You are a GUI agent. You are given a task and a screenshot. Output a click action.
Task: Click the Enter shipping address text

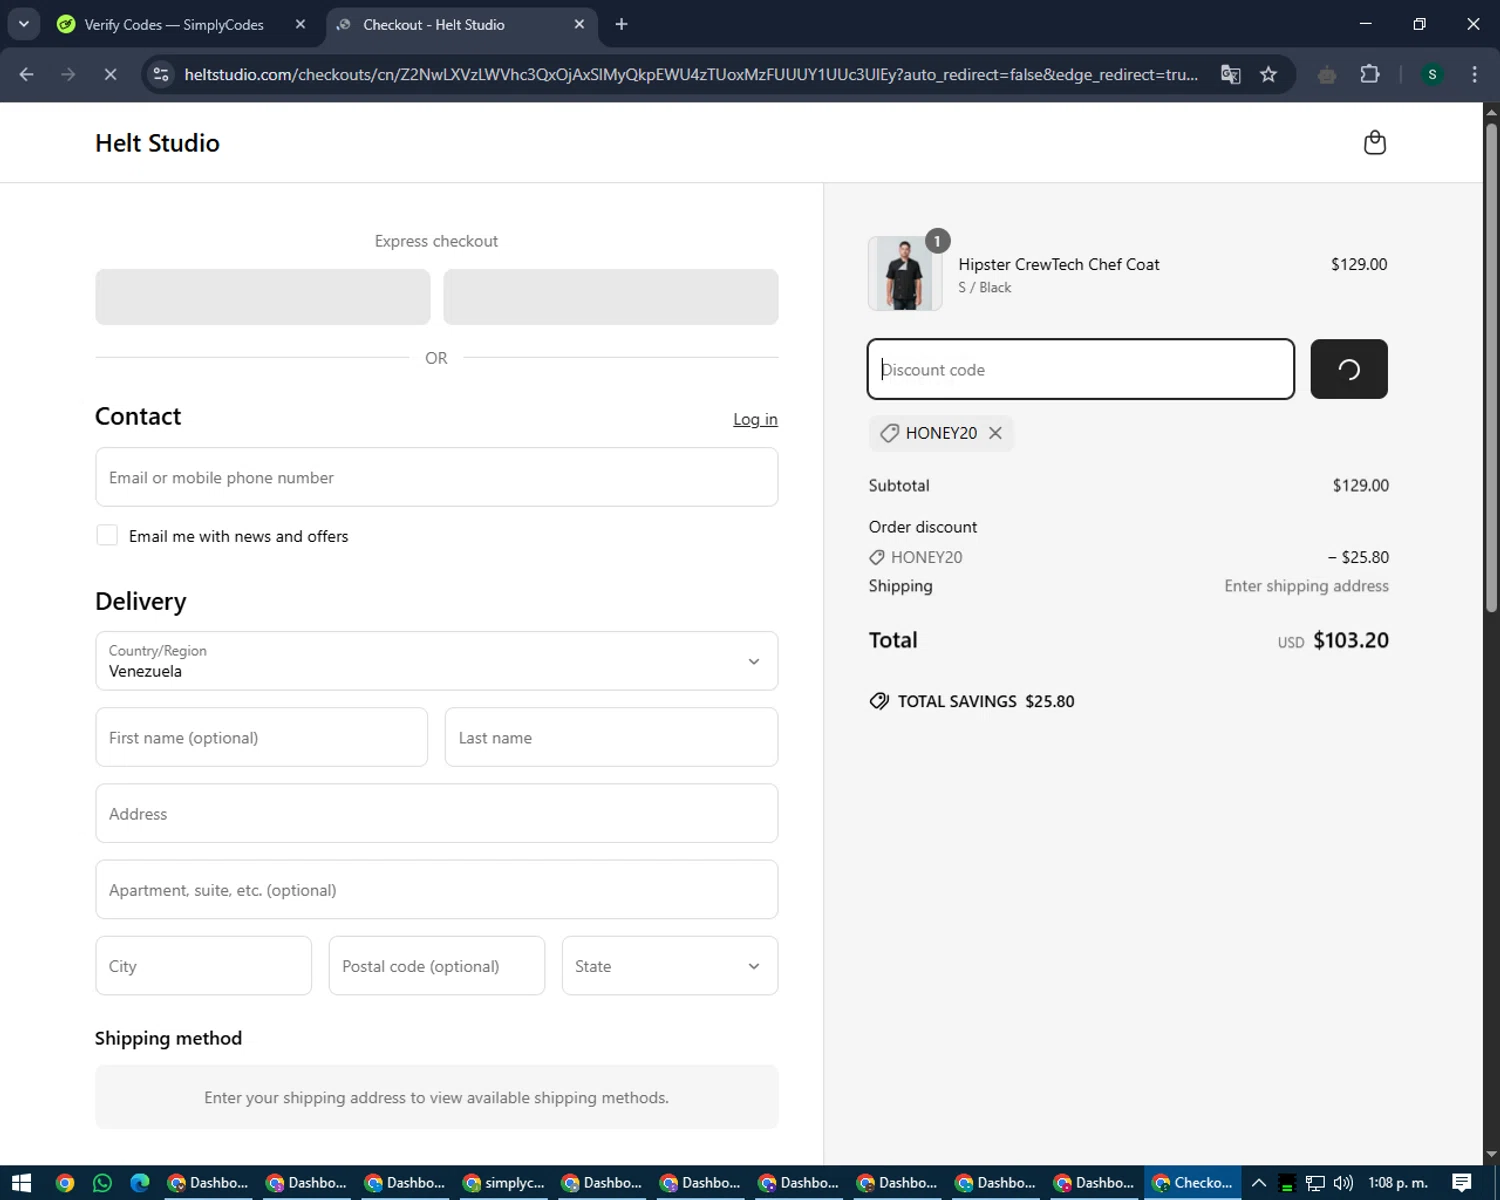(1306, 586)
